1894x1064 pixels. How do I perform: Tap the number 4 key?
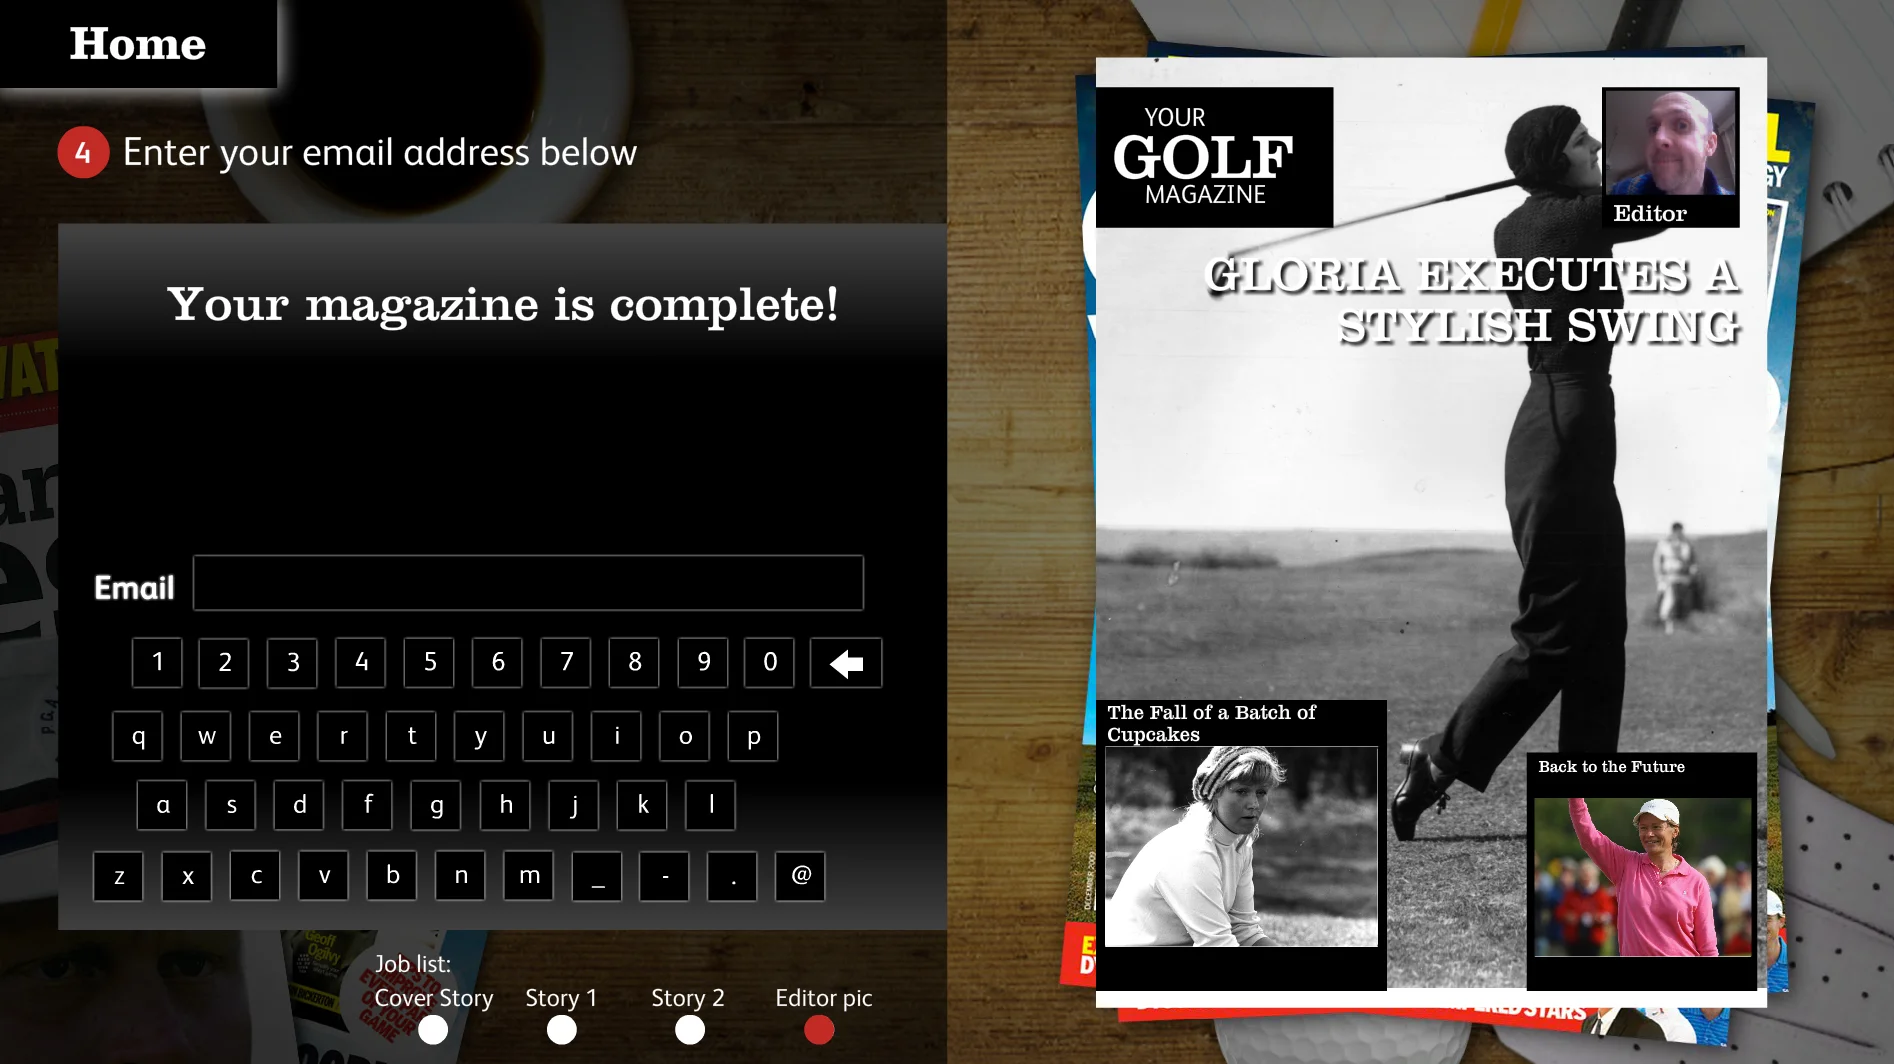(x=361, y=663)
